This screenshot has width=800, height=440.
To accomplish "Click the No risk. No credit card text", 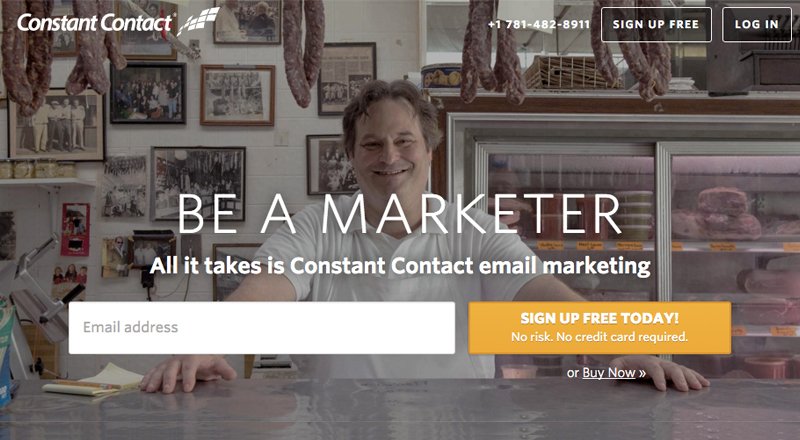I will pyautogui.click(x=599, y=337).
